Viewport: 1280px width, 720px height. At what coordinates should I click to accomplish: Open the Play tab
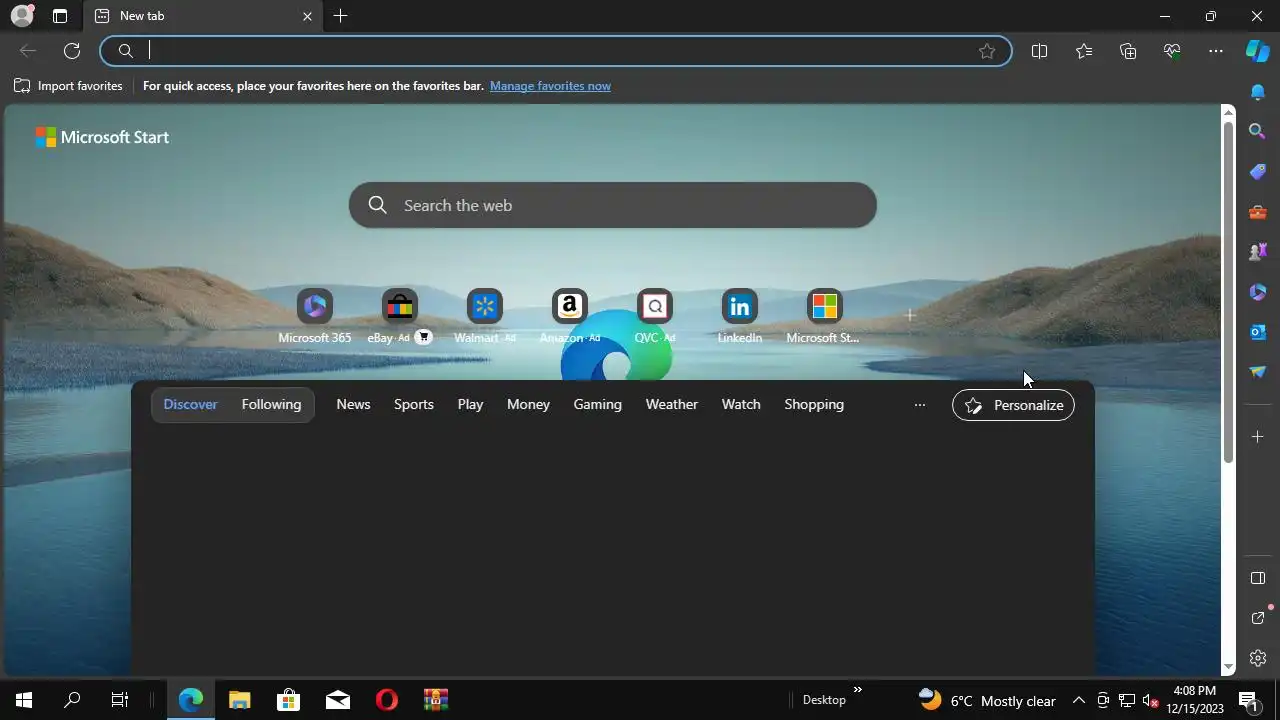[470, 404]
